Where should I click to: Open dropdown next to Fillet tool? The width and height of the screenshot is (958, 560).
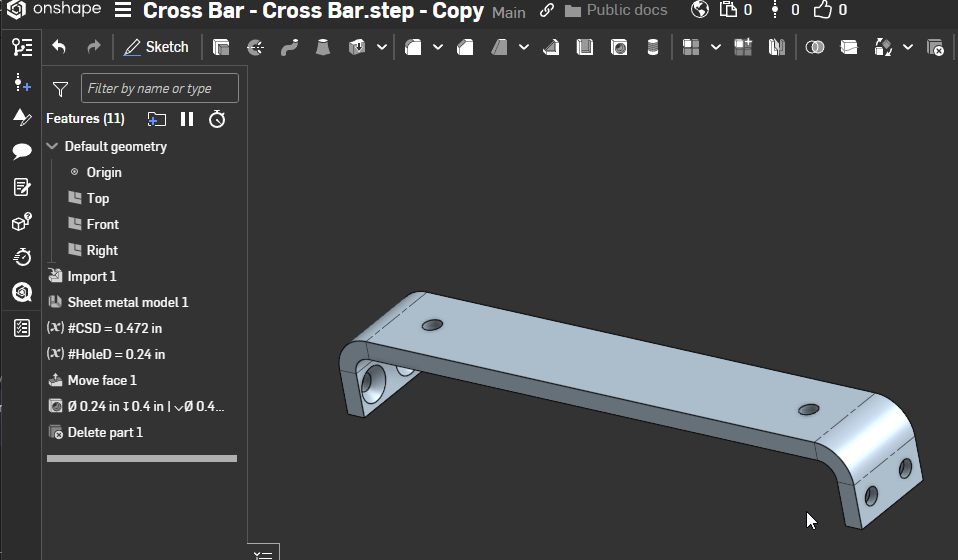pos(438,47)
